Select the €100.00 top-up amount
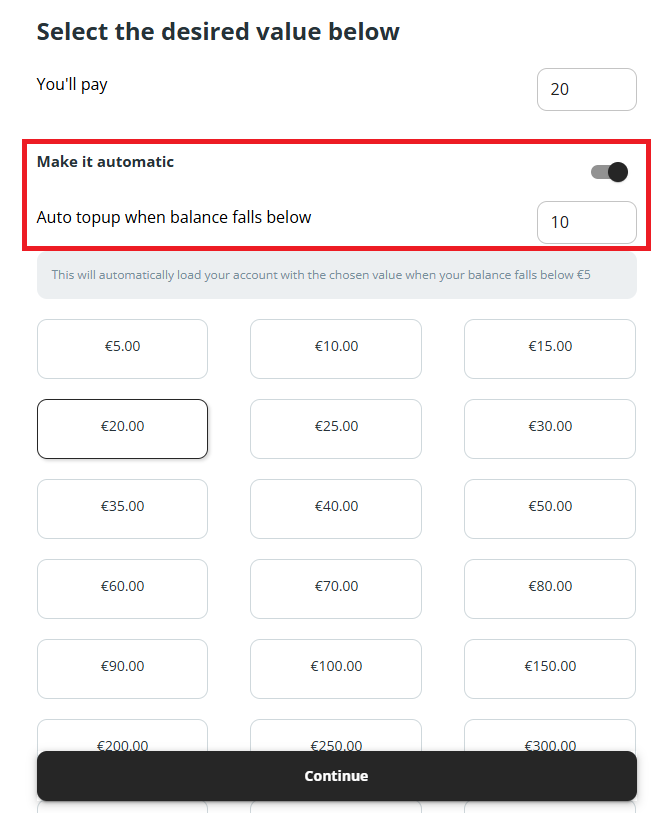 (335, 668)
